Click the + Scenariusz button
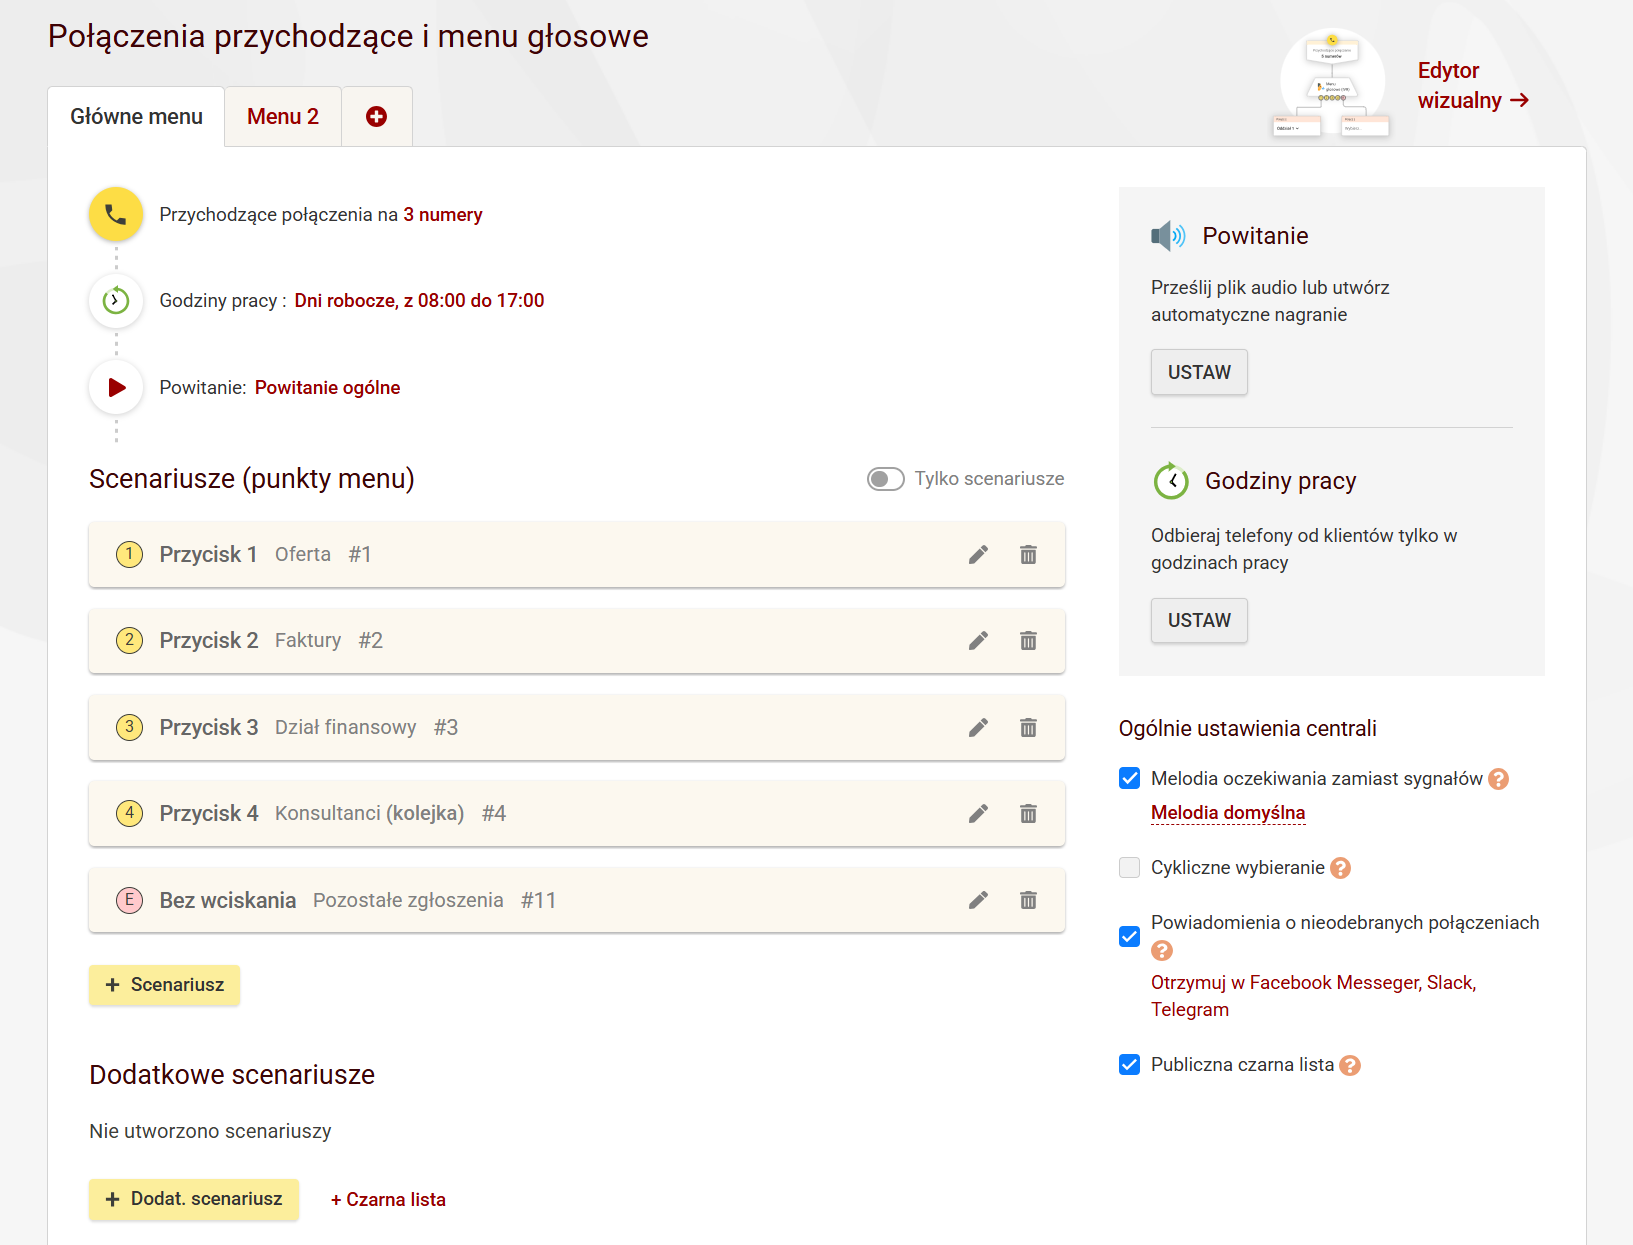The image size is (1633, 1245). (x=164, y=985)
